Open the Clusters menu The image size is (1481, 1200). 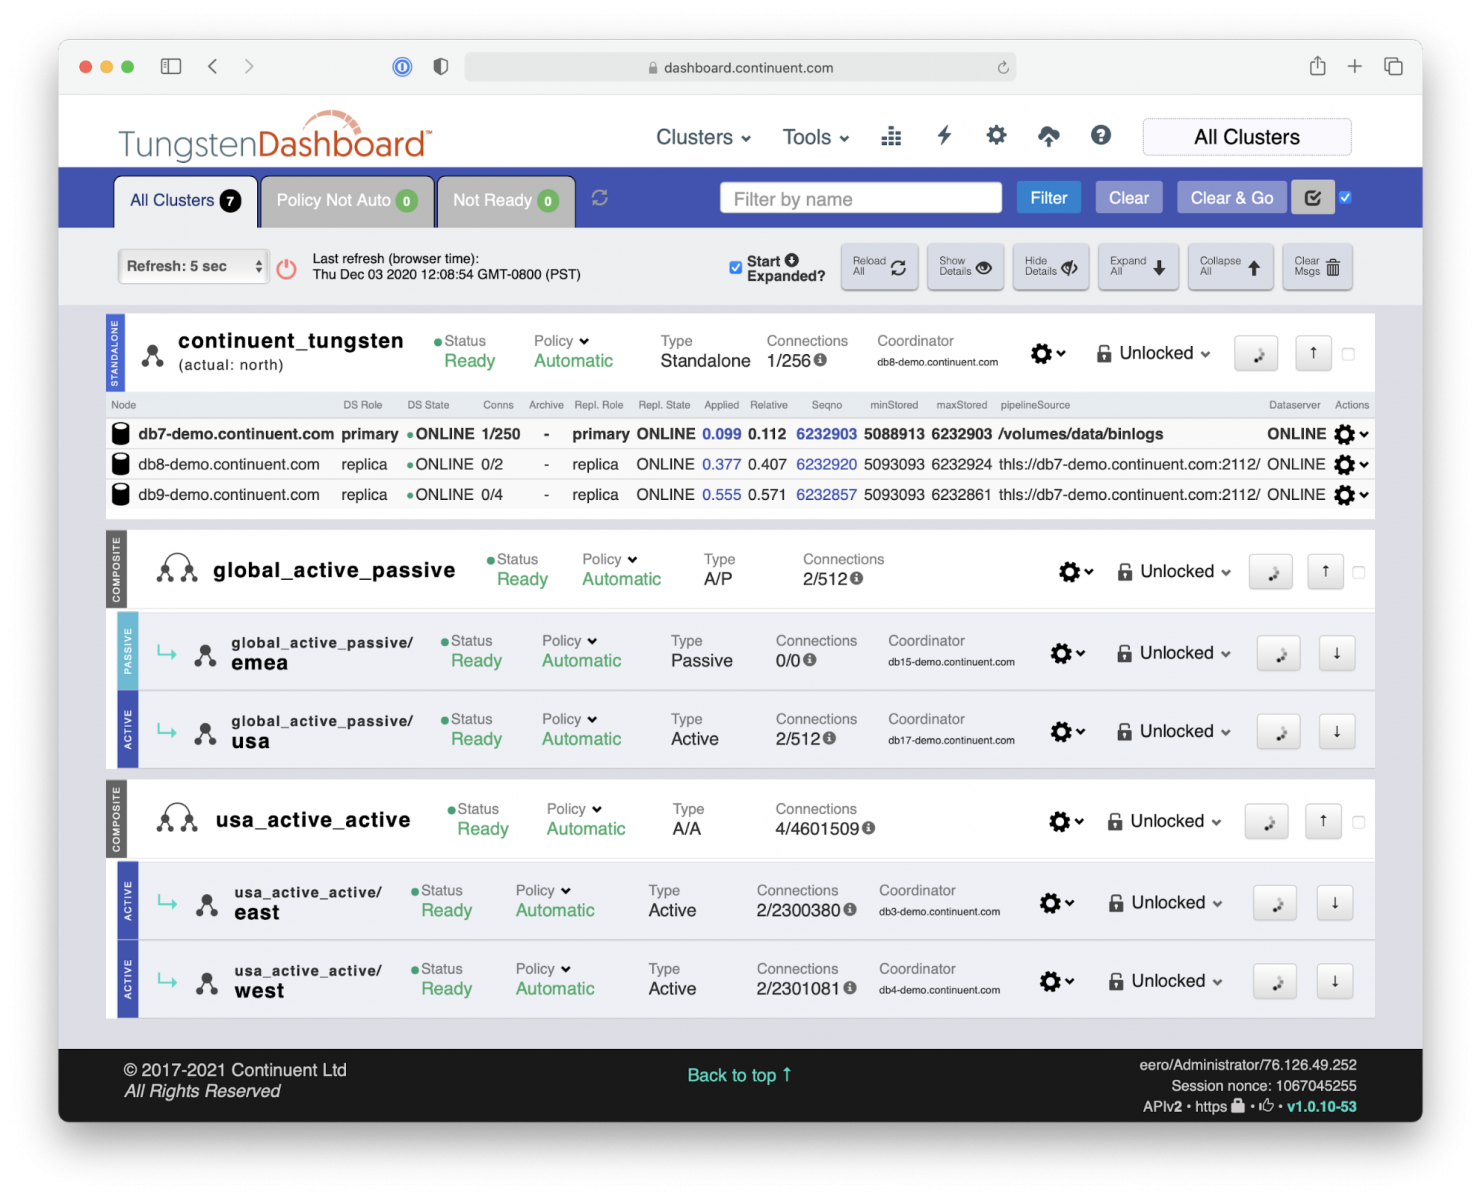pos(703,137)
